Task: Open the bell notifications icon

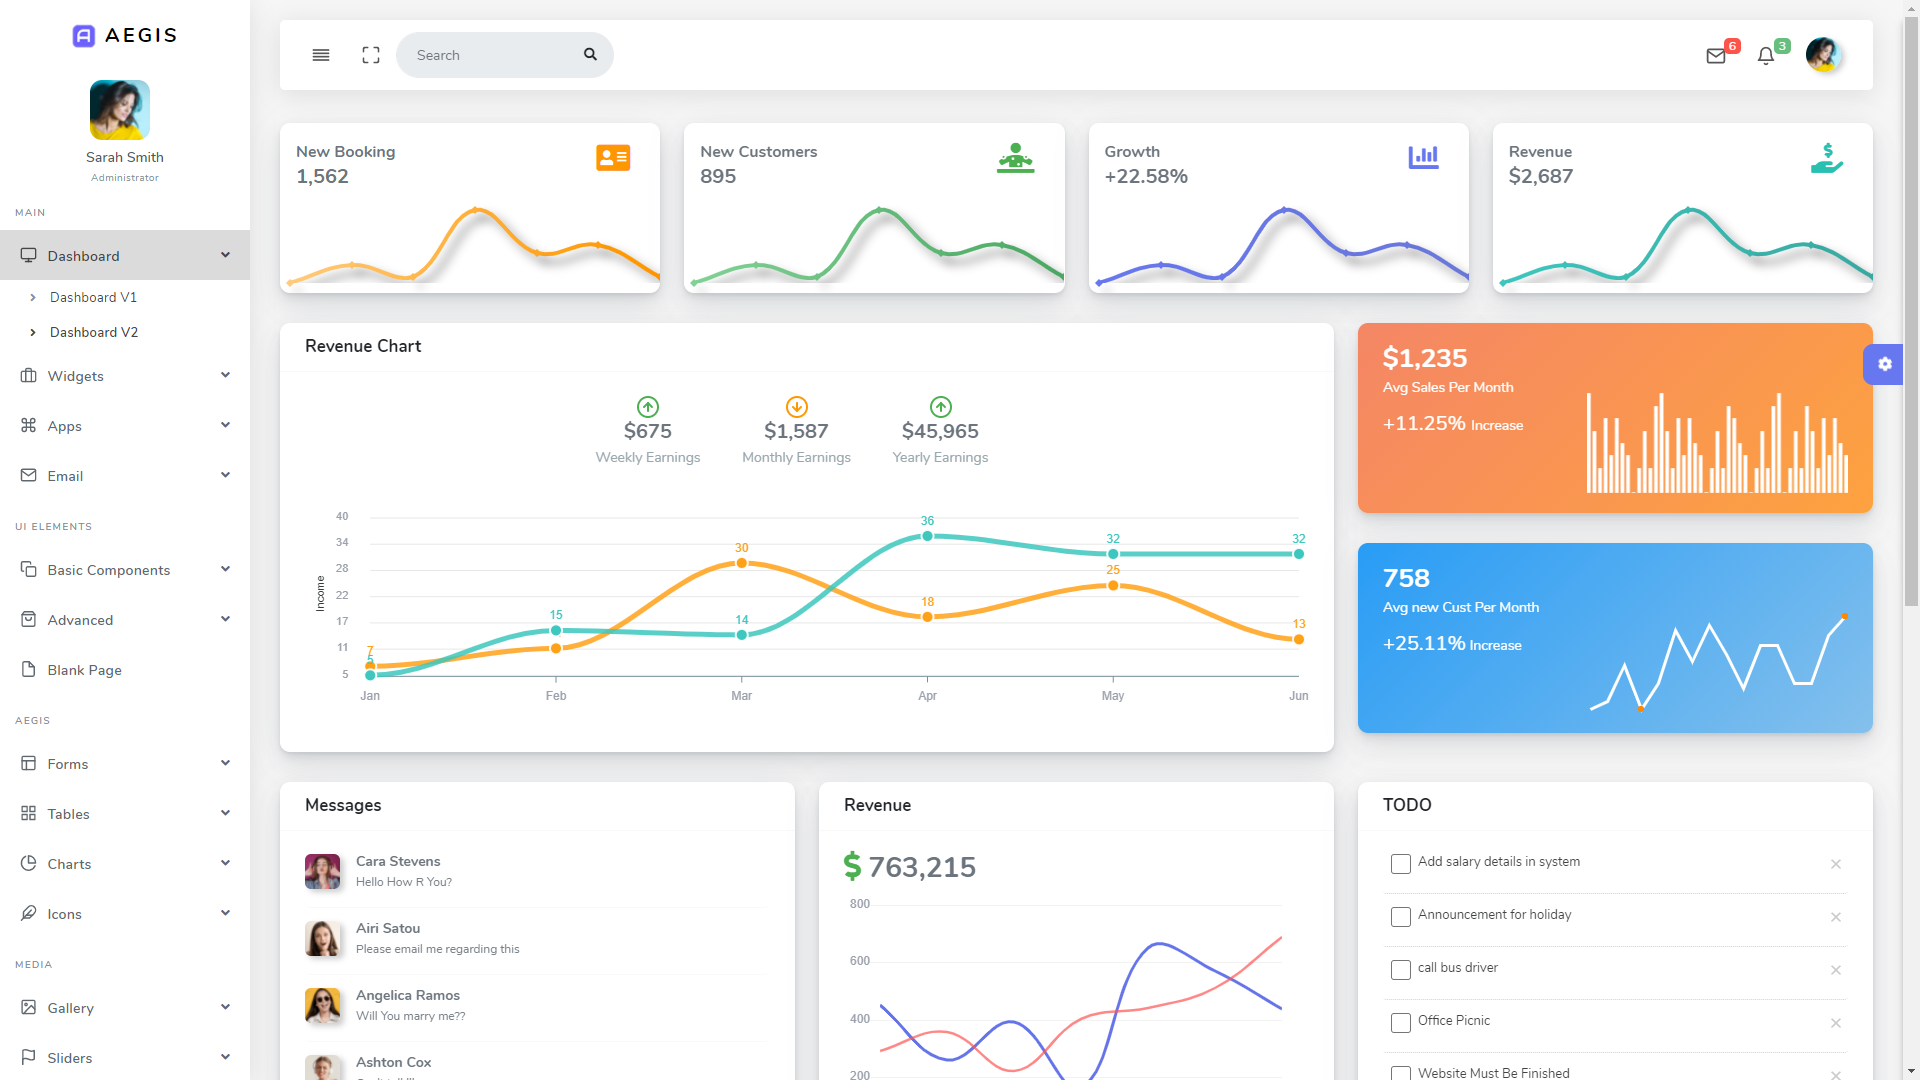Action: click(x=1766, y=56)
